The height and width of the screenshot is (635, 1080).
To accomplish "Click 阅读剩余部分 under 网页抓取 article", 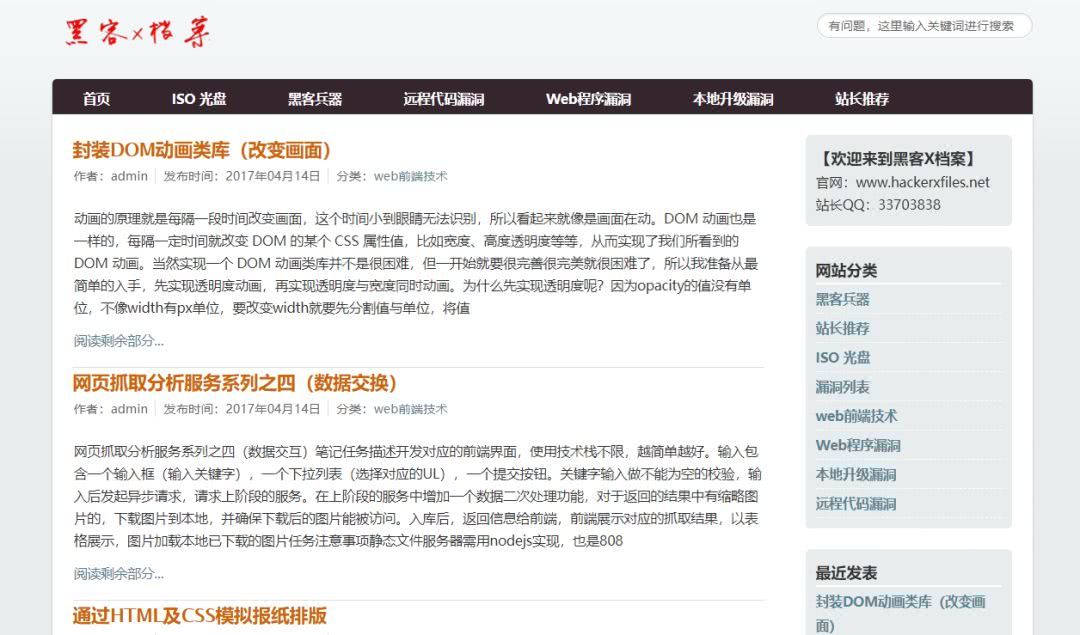I will 118,574.
